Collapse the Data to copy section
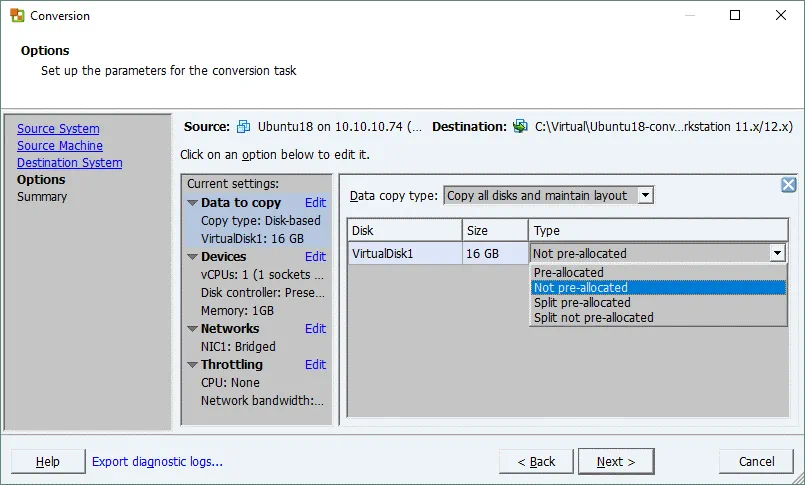805x485 pixels. 192,203
